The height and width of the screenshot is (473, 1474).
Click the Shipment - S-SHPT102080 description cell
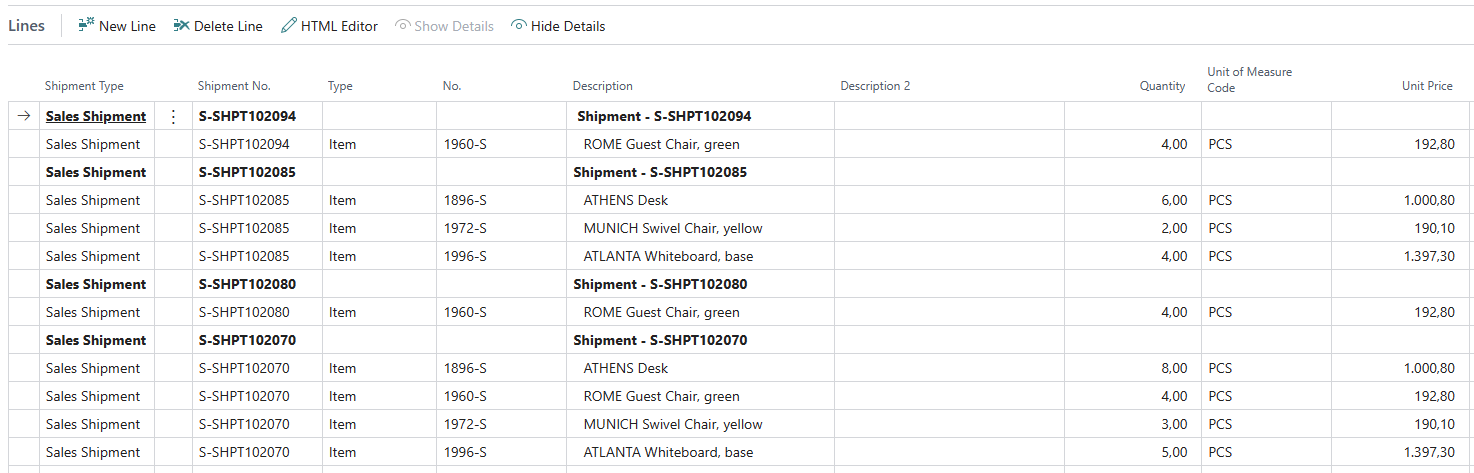pos(660,284)
